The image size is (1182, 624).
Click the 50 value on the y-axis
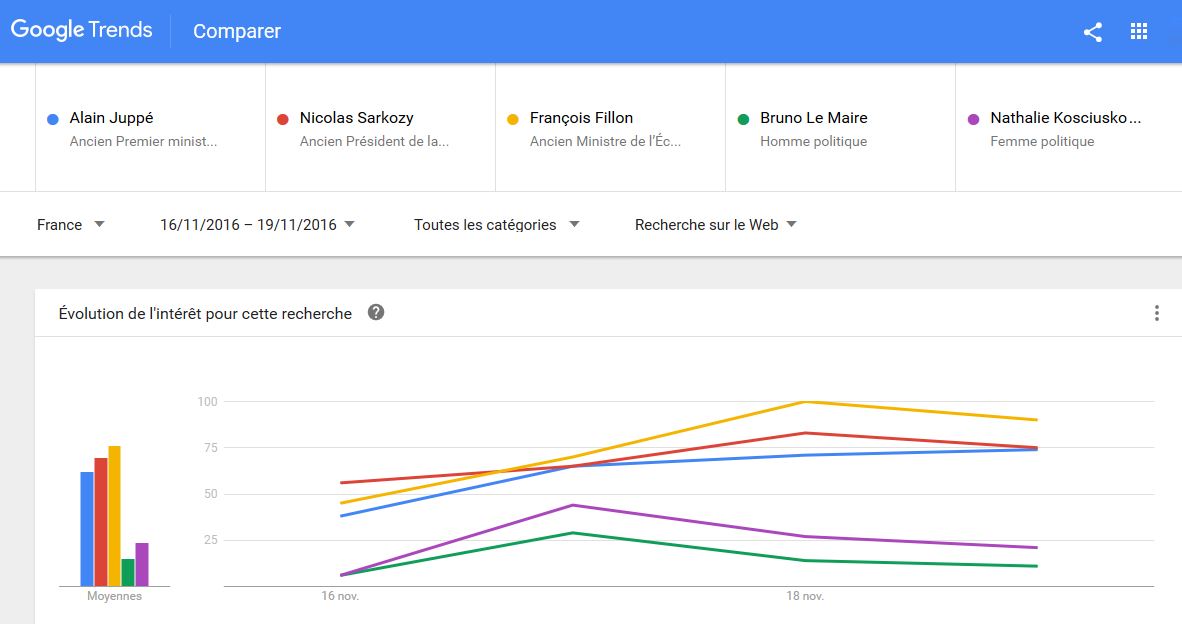210,494
